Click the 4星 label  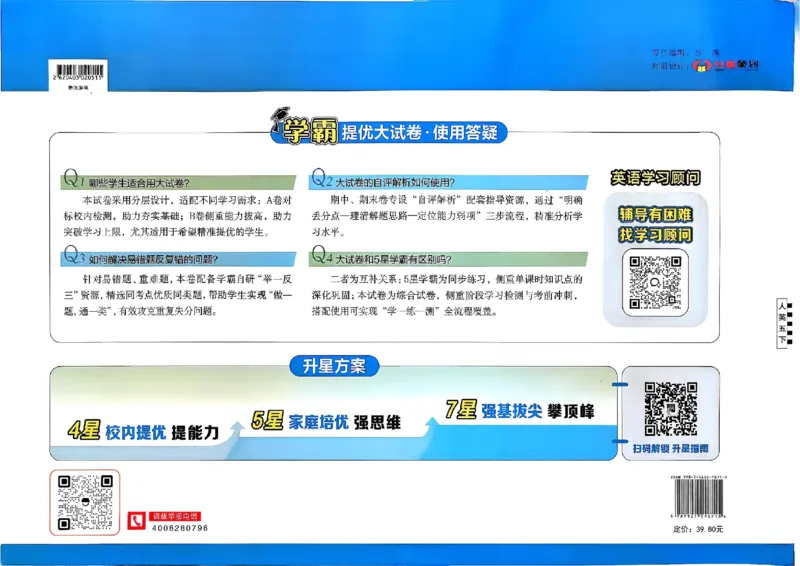[x=84, y=431]
